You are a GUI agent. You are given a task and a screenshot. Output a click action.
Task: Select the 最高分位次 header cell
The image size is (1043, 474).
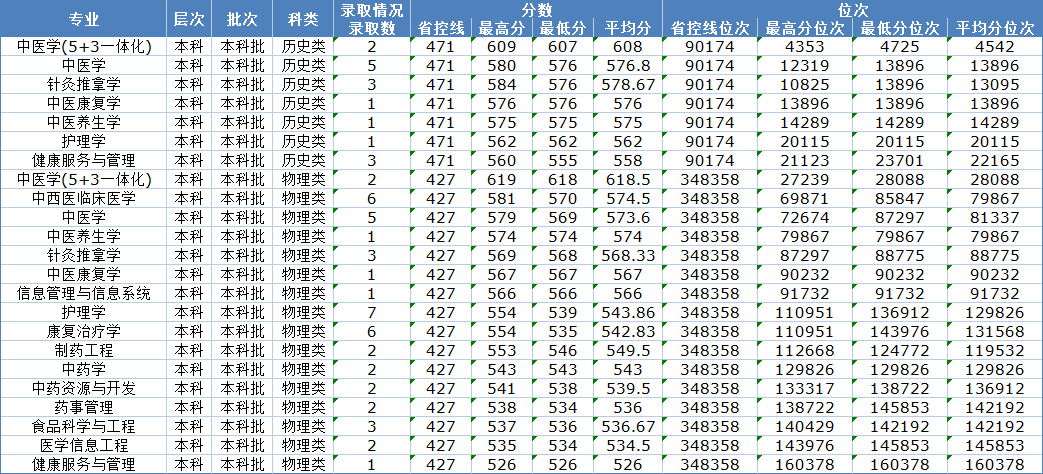pyautogui.click(x=805, y=28)
